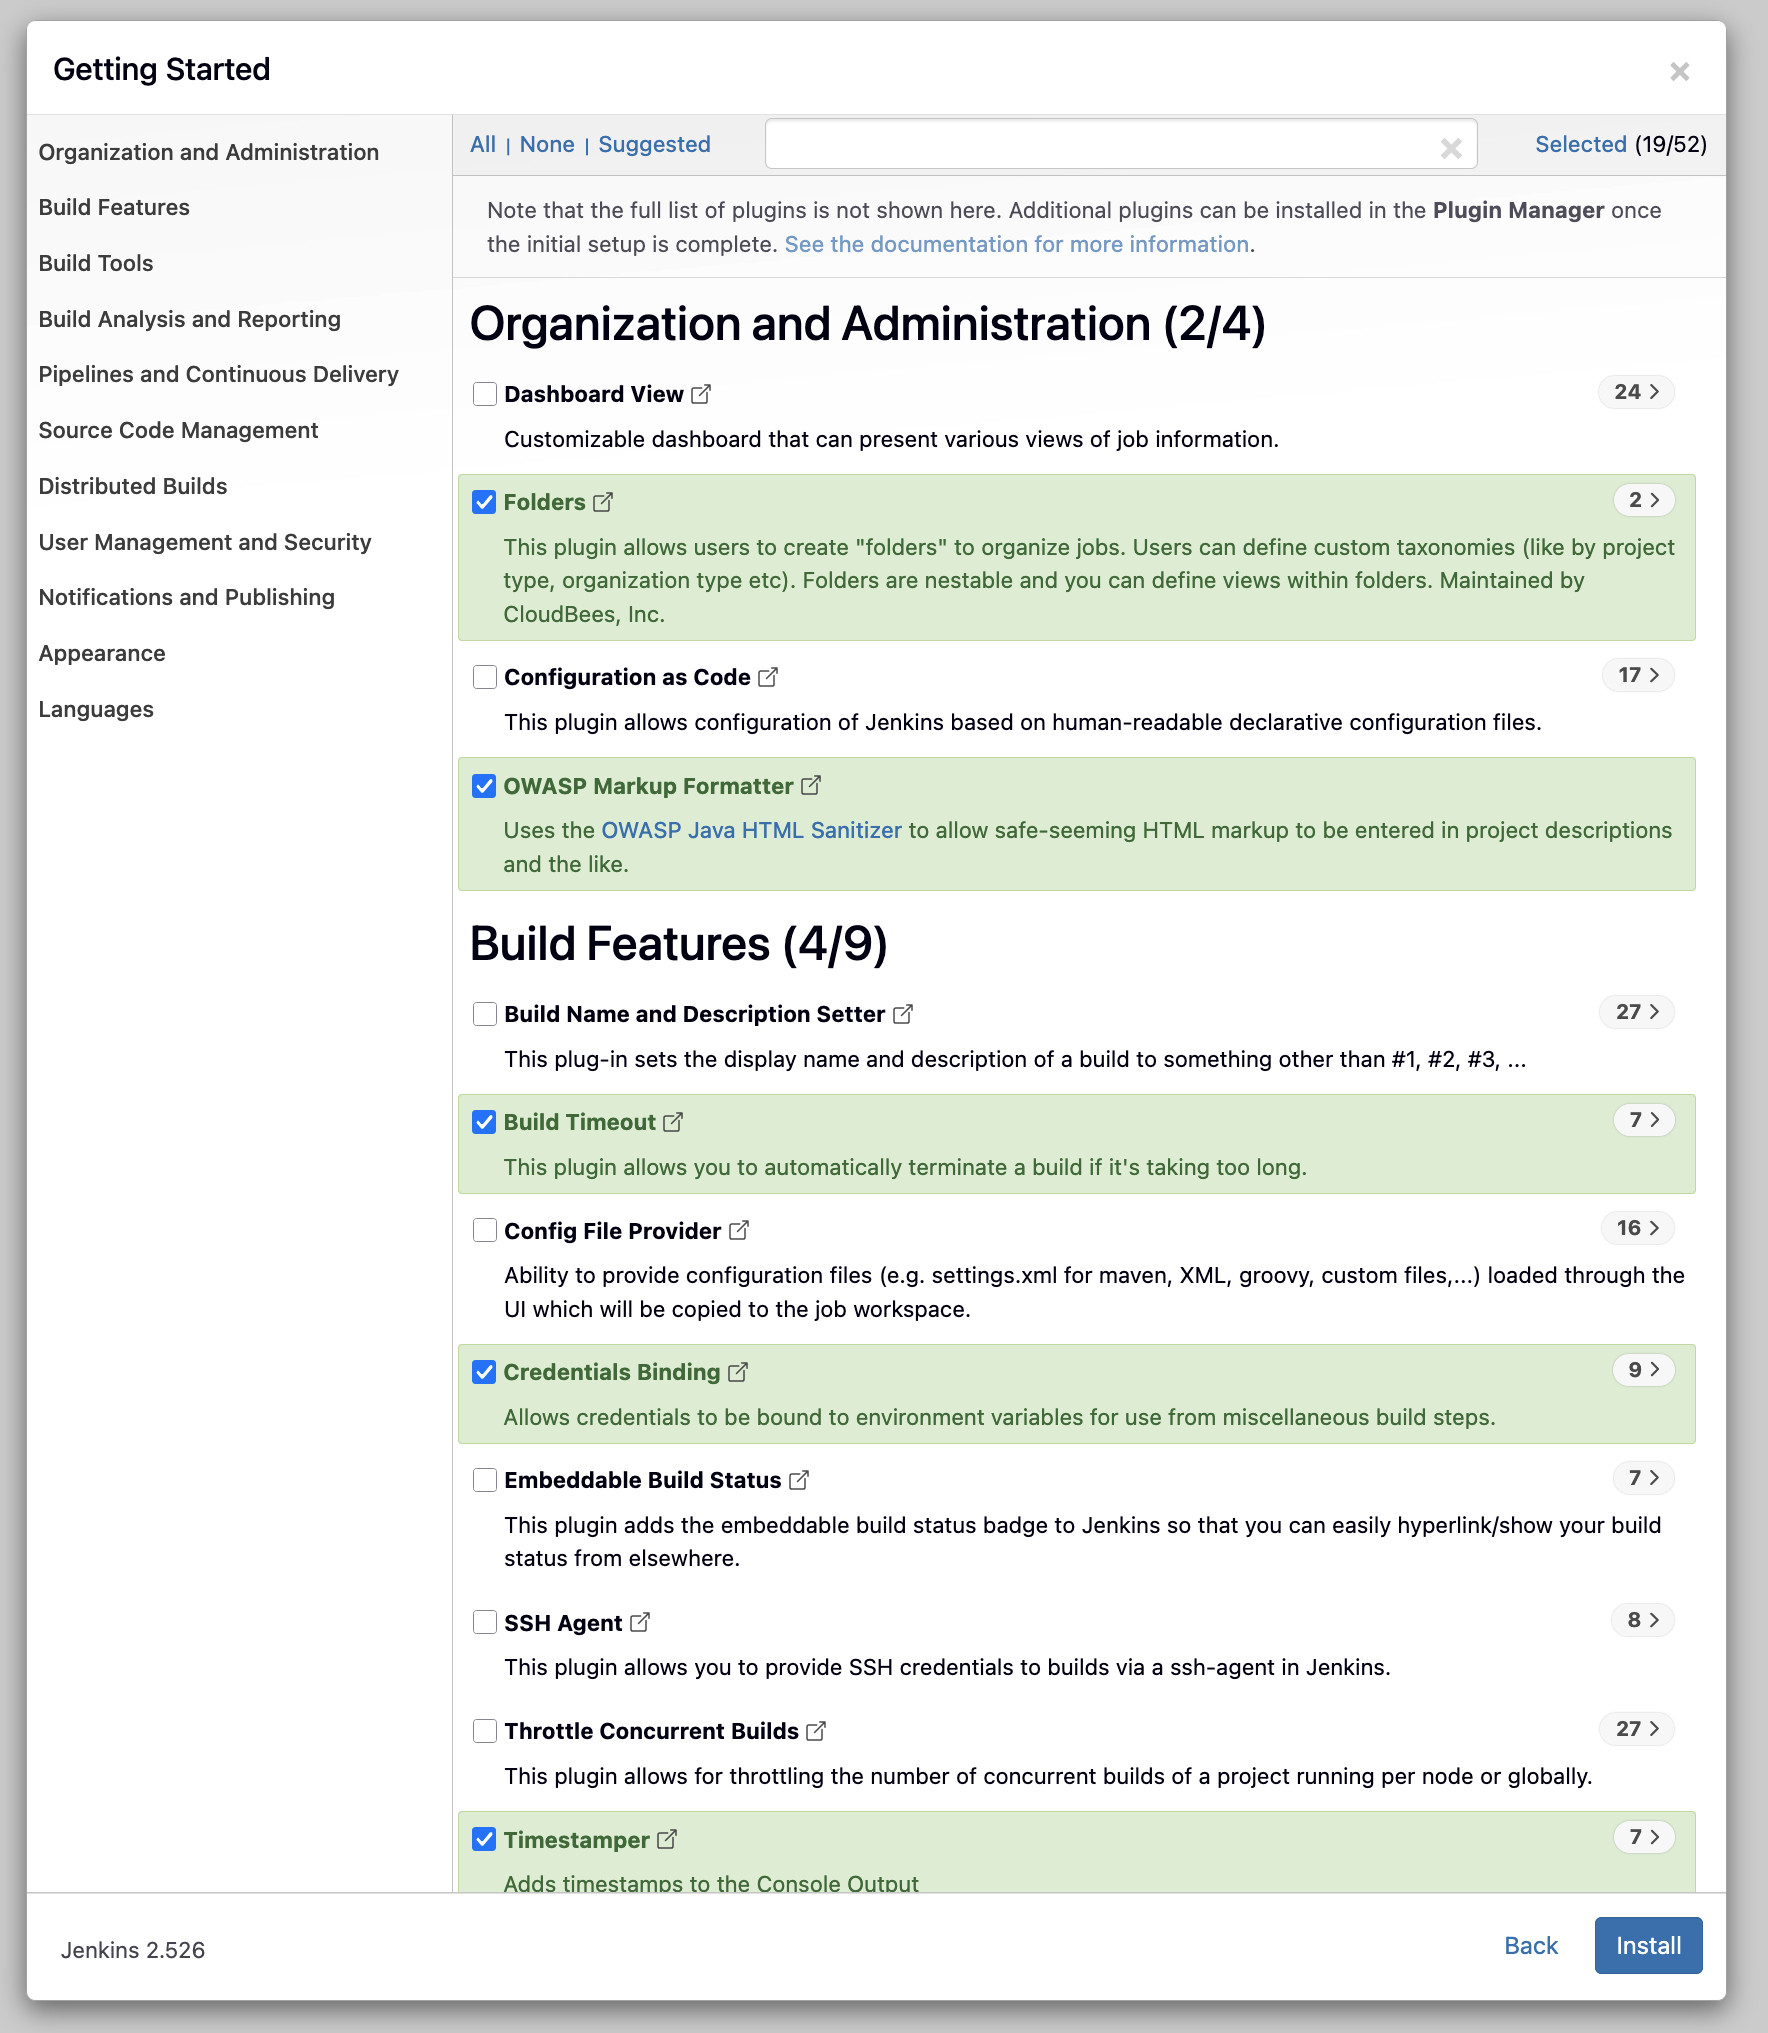Open the OWASP Java HTML Sanitizer link
1768x2033 pixels.
(x=751, y=830)
